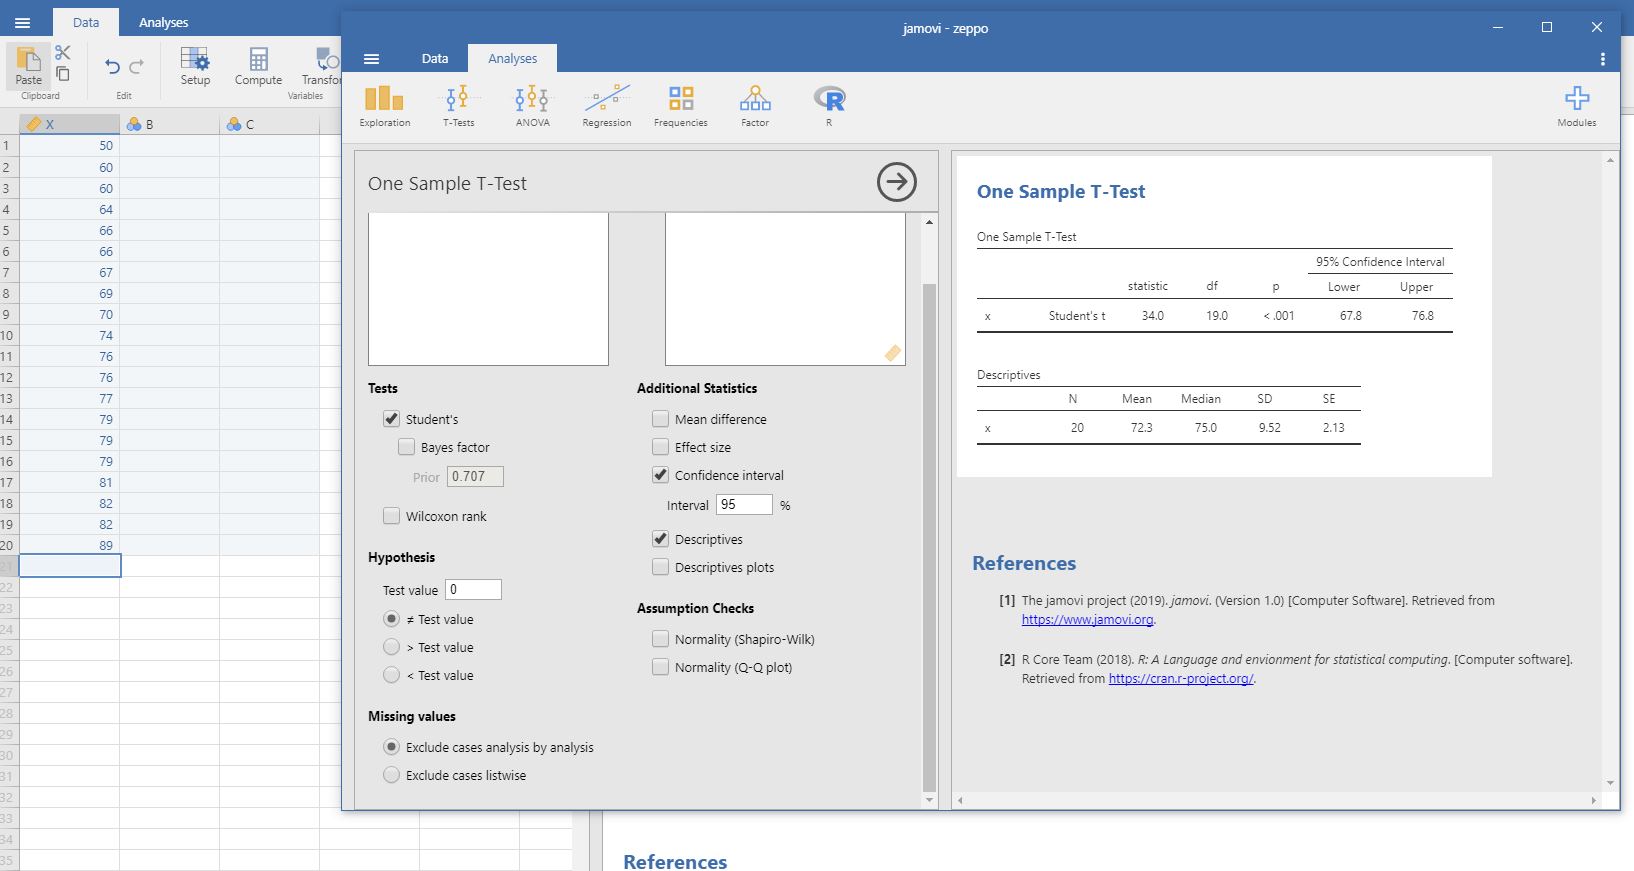Screen dimensions: 1634x871
Task: Select Exclude cases analysis by analysis
Action: pos(392,747)
